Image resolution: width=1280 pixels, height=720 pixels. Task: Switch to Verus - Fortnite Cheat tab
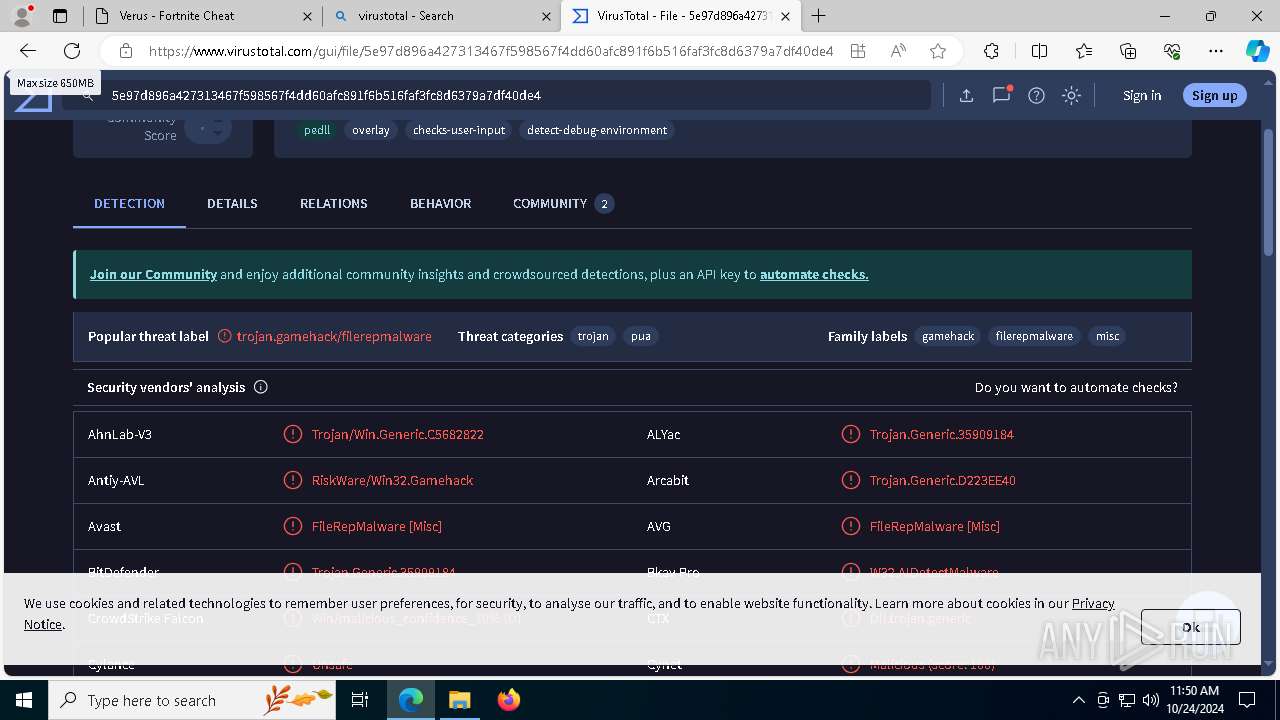tap(202, 16)
